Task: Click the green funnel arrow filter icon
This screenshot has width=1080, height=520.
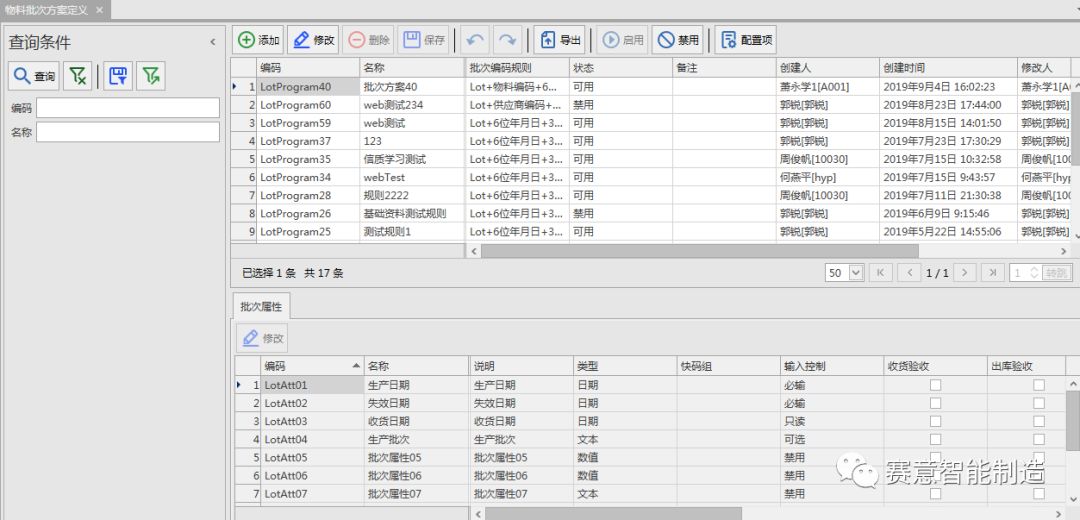Action: point(150,76)
